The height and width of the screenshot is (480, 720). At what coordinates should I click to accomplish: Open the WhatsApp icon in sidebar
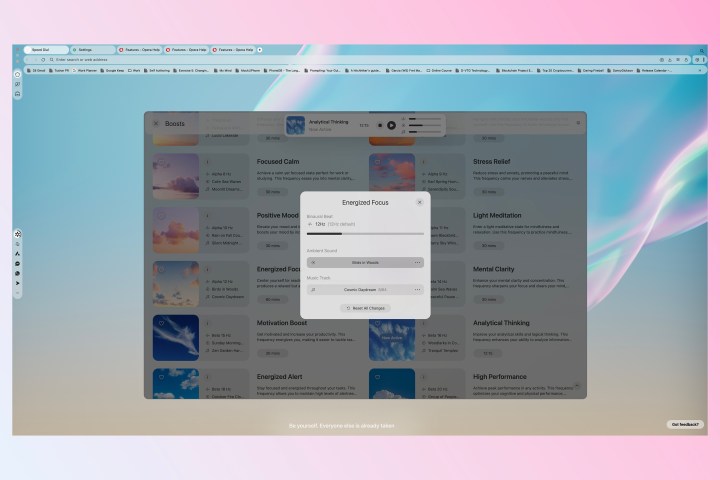18,273
